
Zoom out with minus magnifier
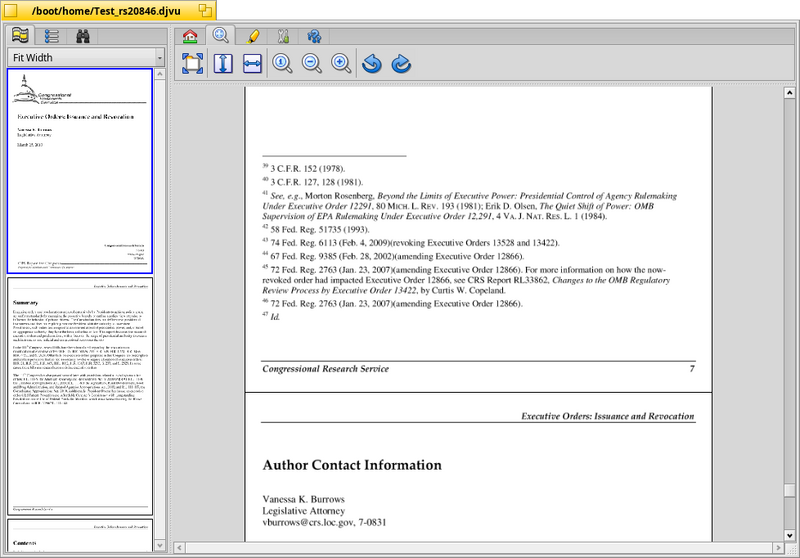pyautogui.click(x=312, y=64)
